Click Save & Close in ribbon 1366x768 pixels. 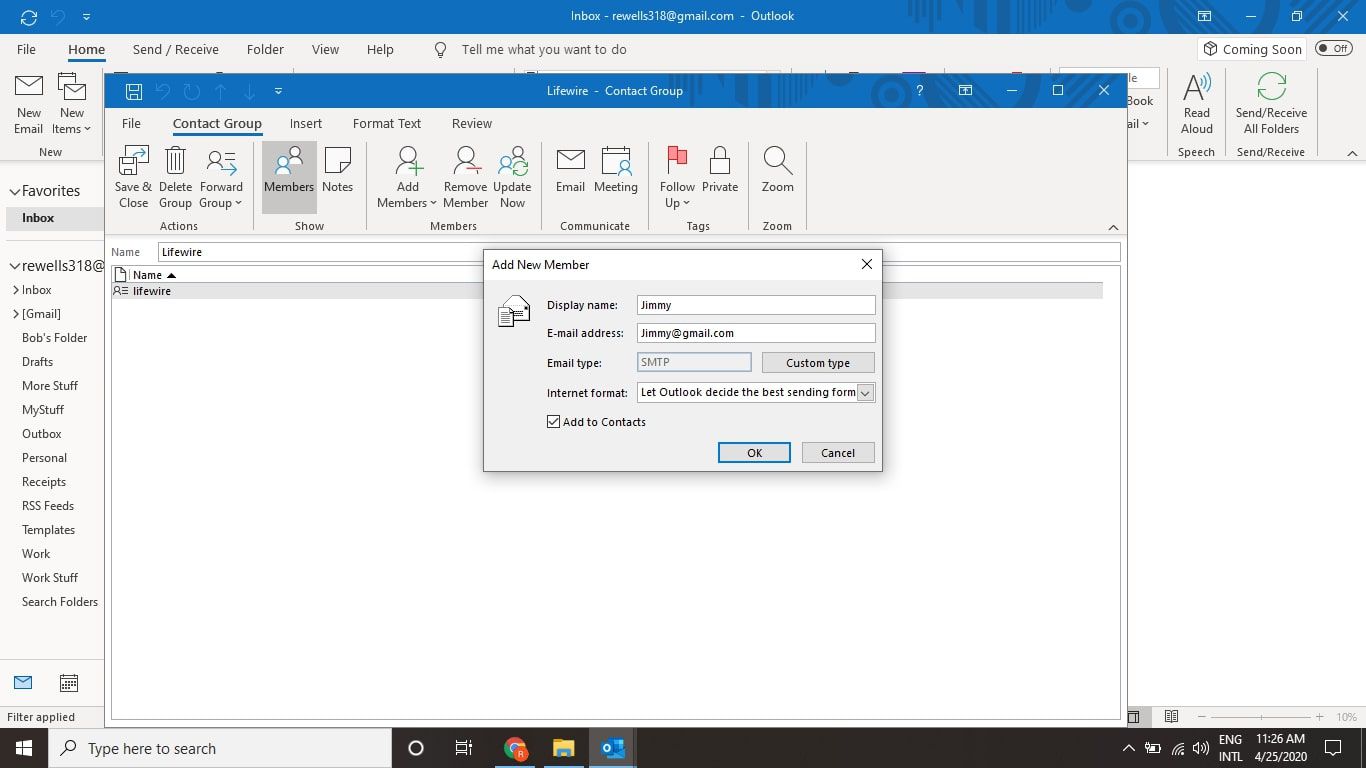[133, 177]
